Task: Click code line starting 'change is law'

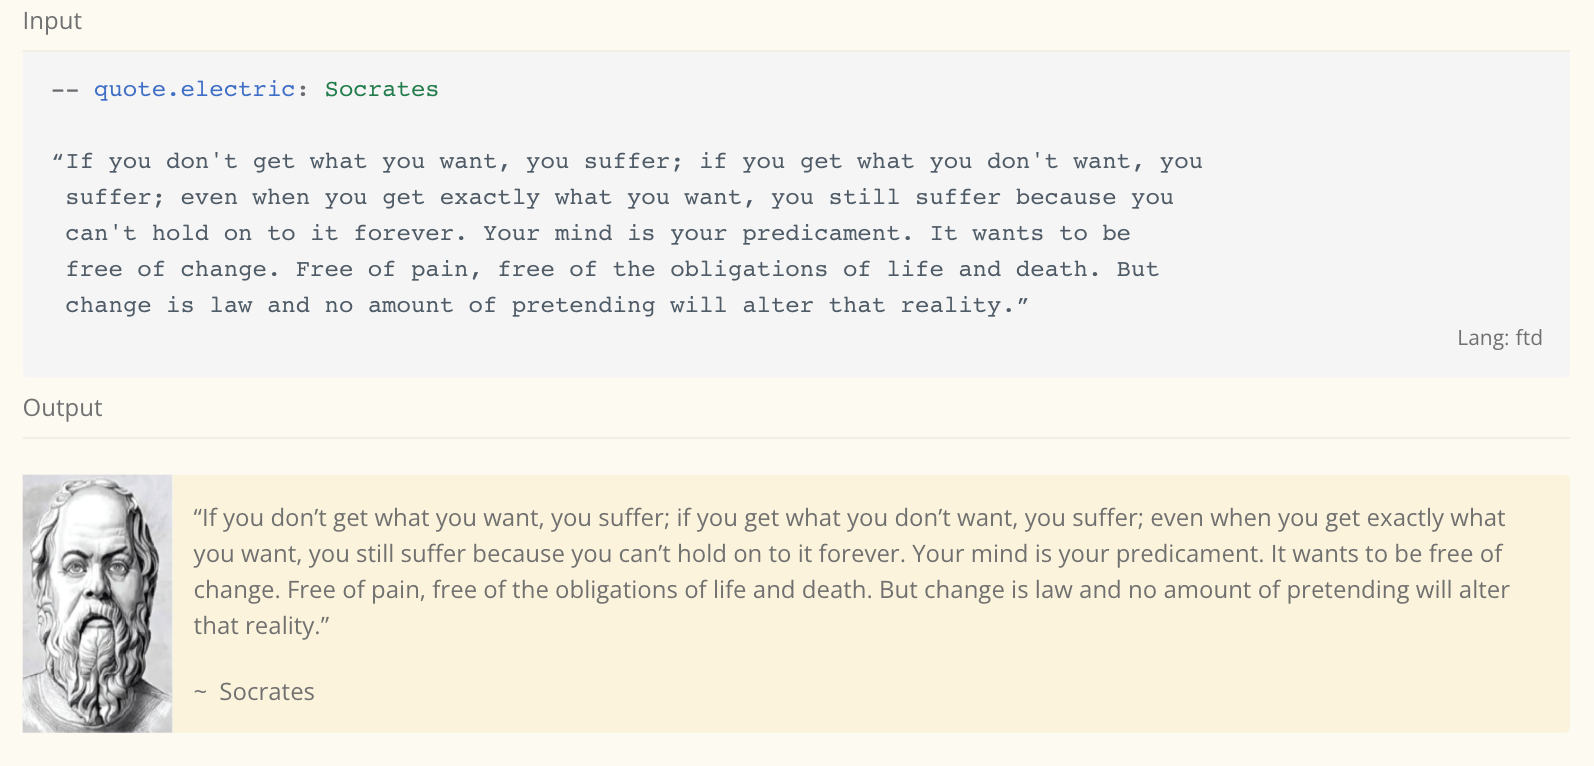Action: 547,305
